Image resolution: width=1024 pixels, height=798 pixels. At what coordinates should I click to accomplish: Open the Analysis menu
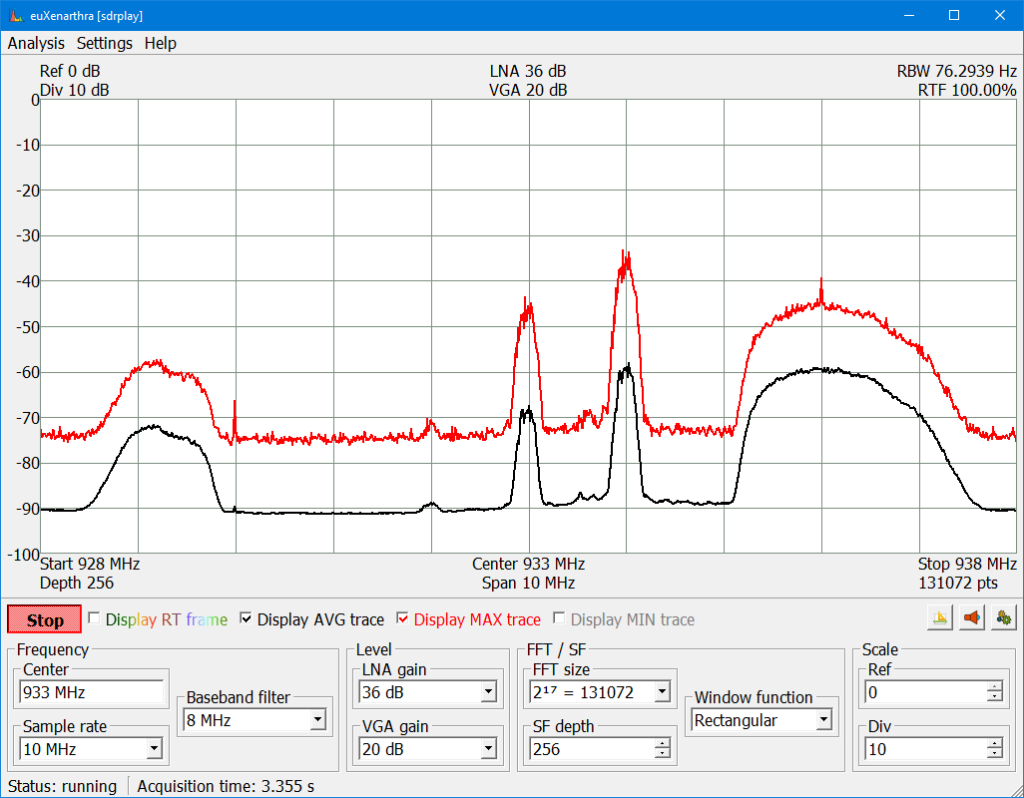point(36,43)
